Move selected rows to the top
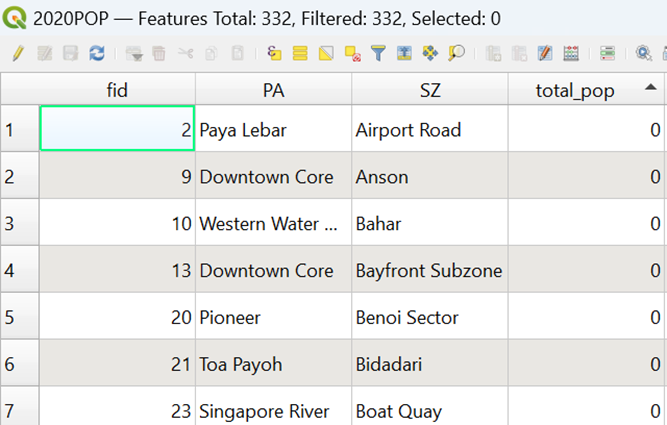This screenshot has height=425, width=667. tap(404, 53)
